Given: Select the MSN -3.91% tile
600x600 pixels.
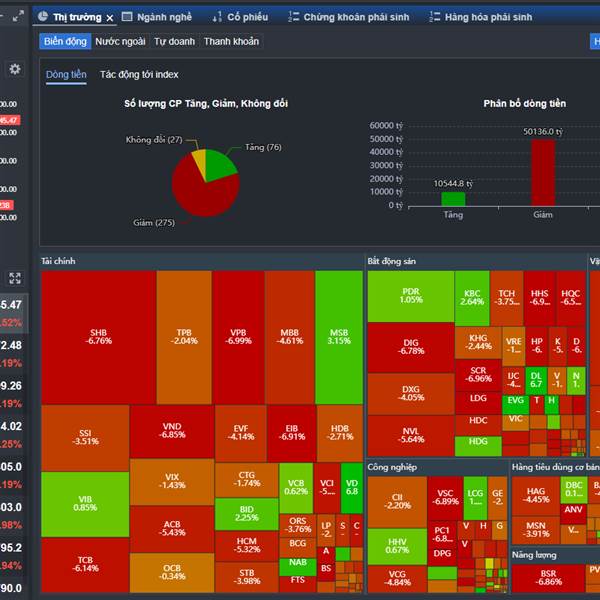Looking at the screenshot, I should [536, 530].
